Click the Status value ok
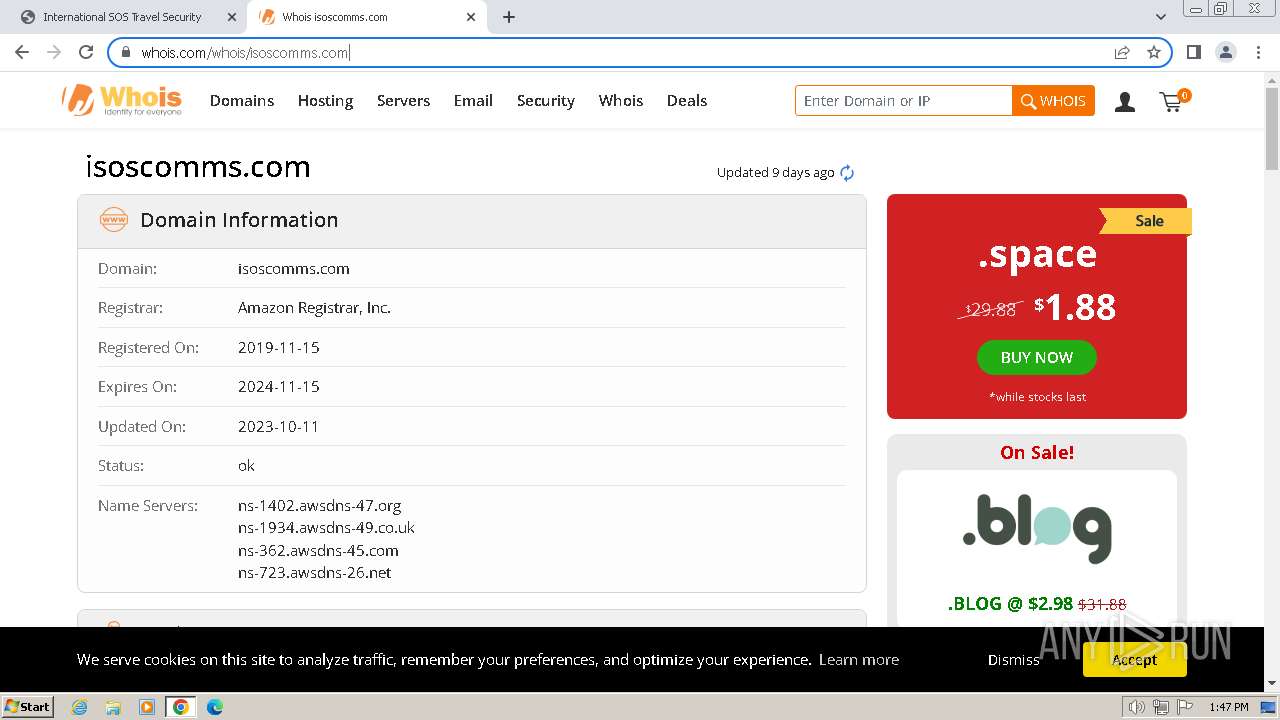Screen dimensions: 1280x720 coord(246,466)
